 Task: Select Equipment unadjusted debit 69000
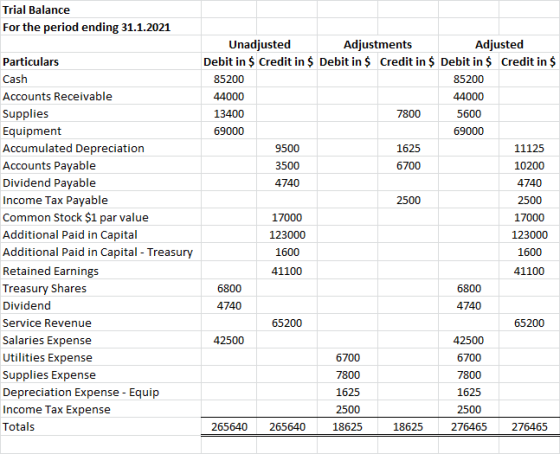point(229,131)
